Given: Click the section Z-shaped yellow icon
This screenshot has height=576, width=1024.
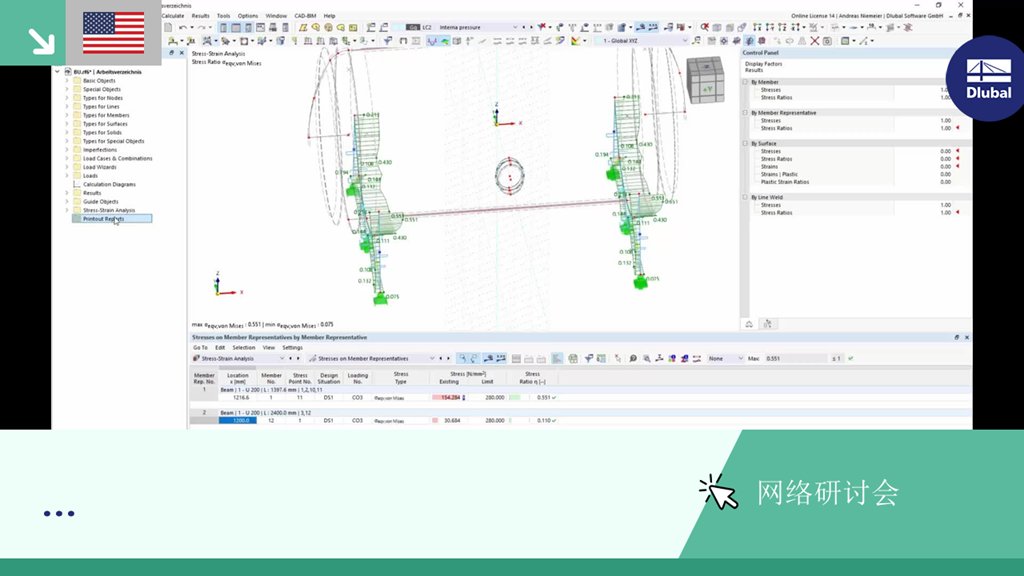Looking at the screenshot, I should [302, 27].
